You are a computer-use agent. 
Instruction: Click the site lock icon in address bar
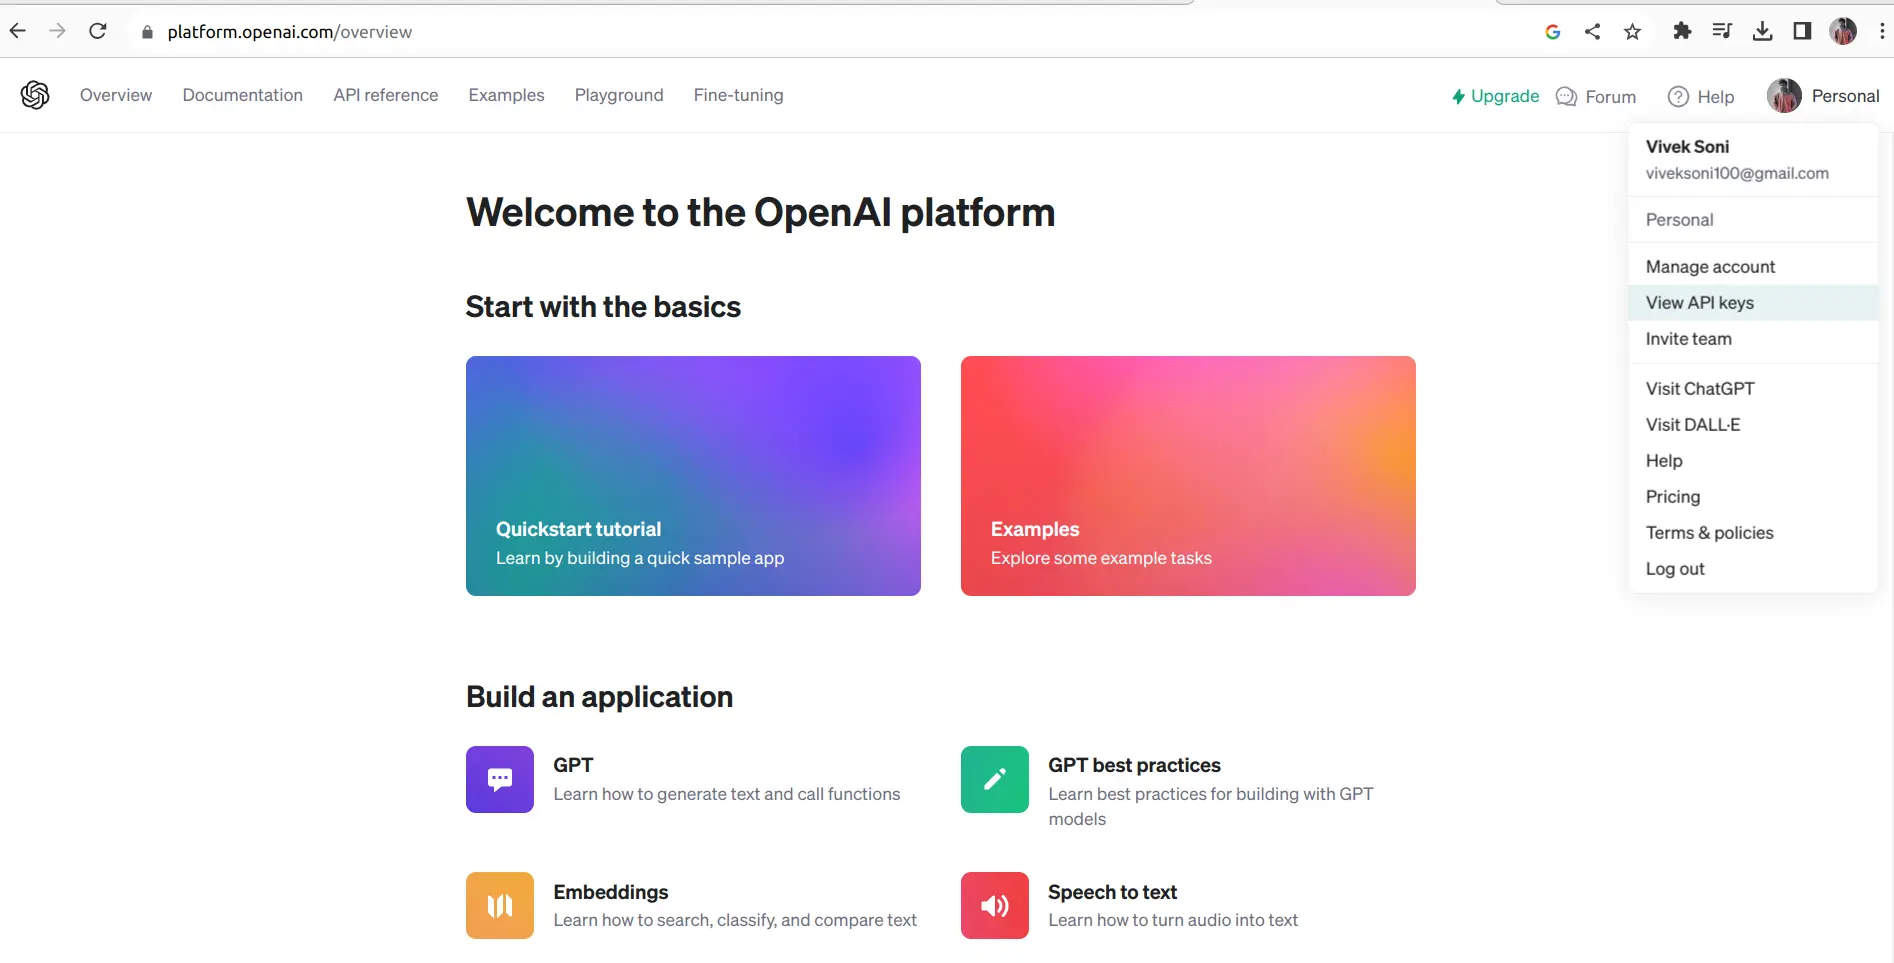click(148, 32)
